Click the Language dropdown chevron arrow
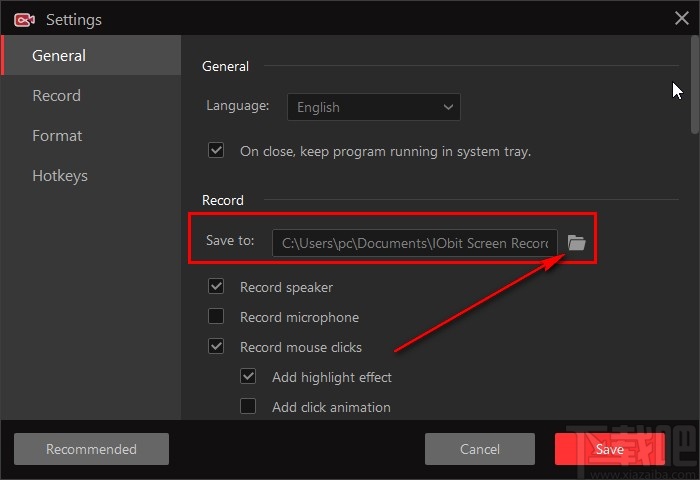Screen dimensions: 700x480 tap(448, 107)
